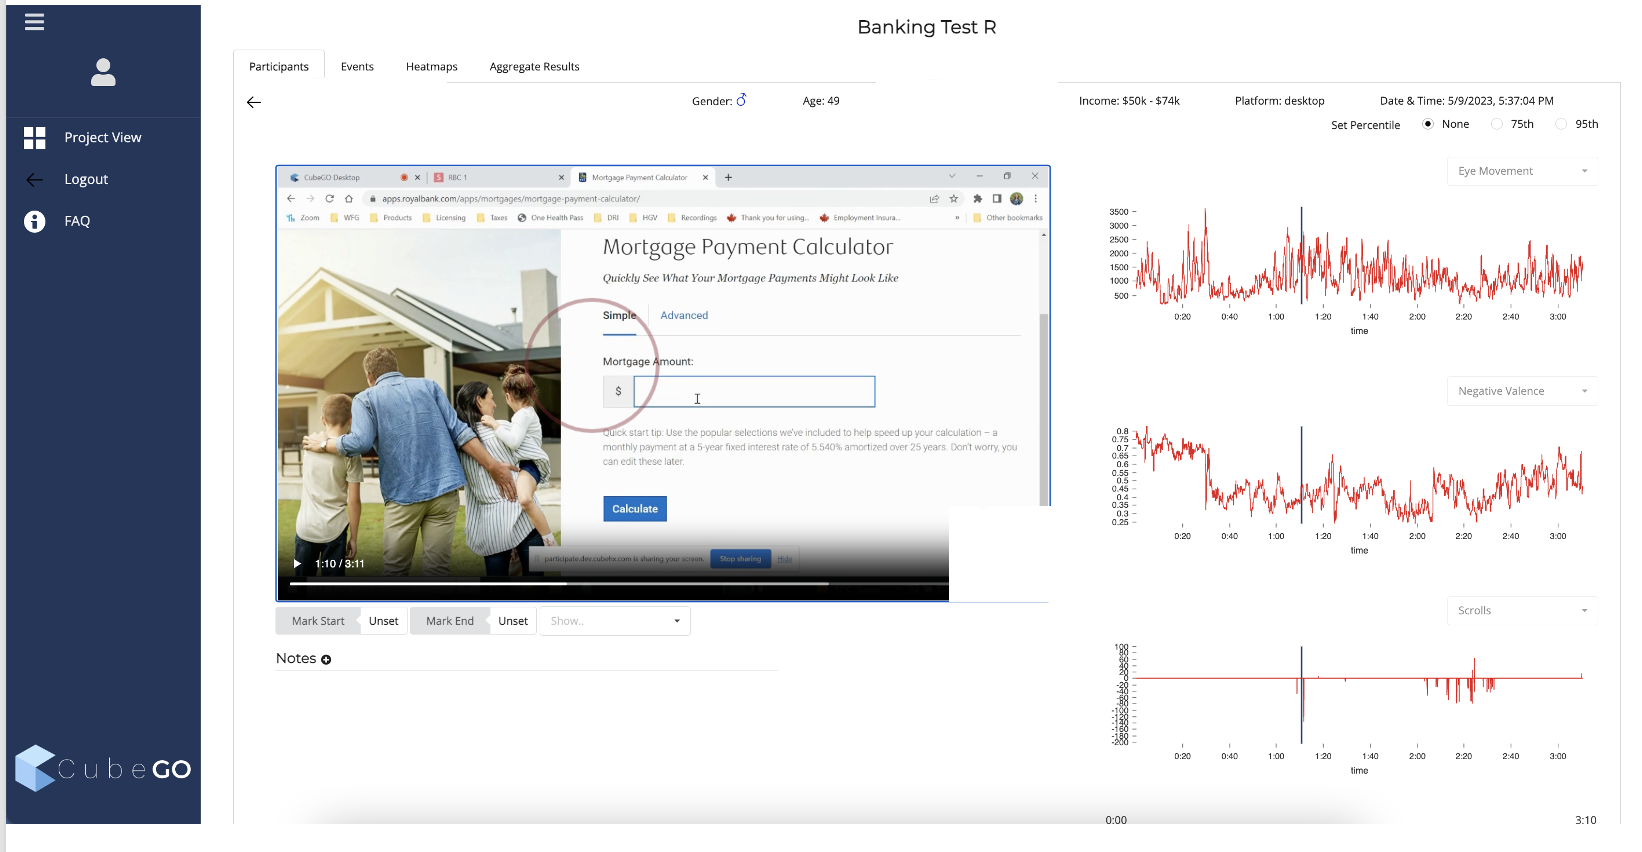1642x852 pixels.
Task: Click the Unset button next to Mark Start
Action: click(384, 621)
